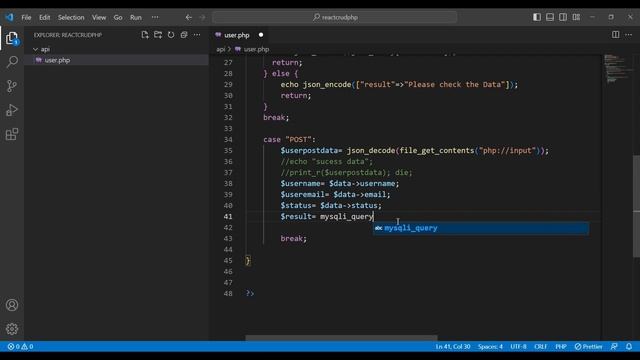Collapse all folders in Explorer
Viewport: 640px width, 360px height.
[x=184, y=35]
